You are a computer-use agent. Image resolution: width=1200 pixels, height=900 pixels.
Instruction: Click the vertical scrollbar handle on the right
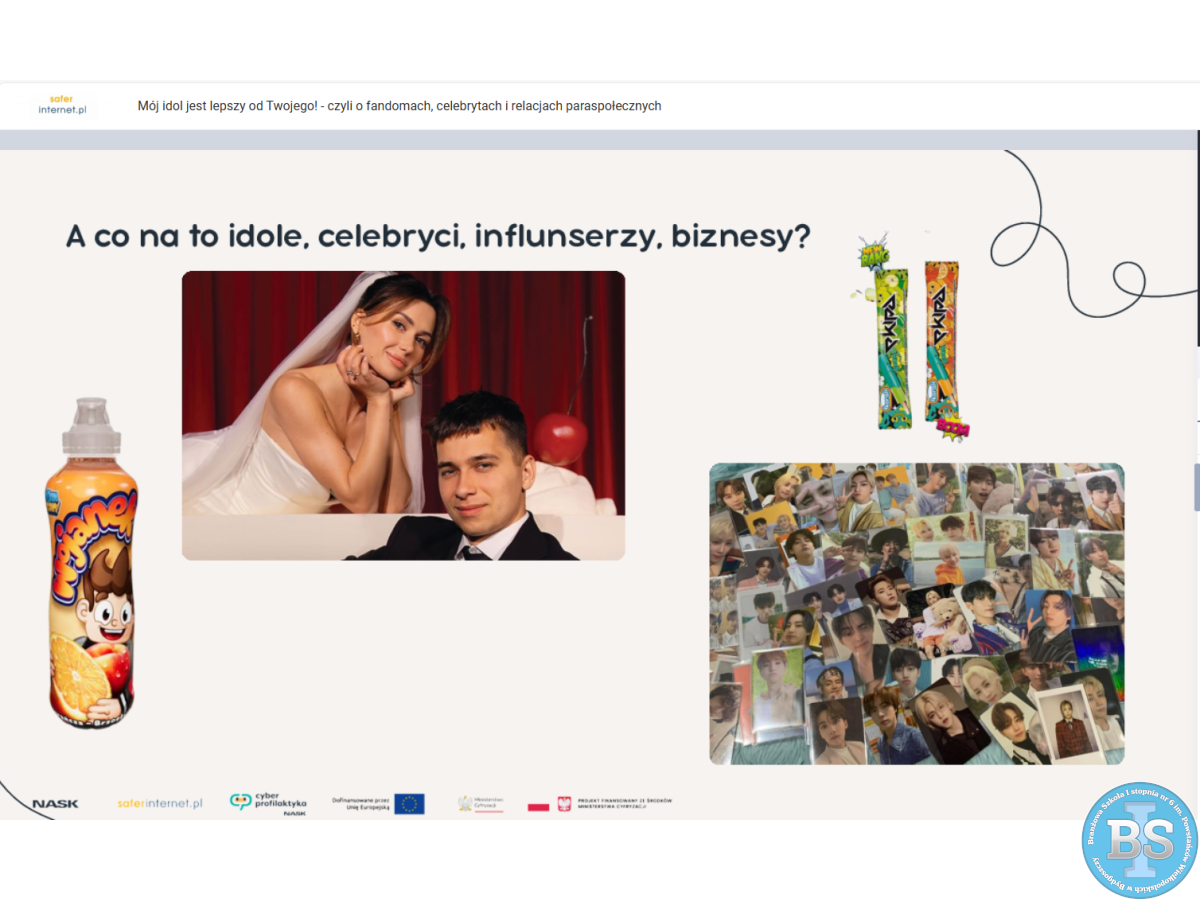point(1196,485)
